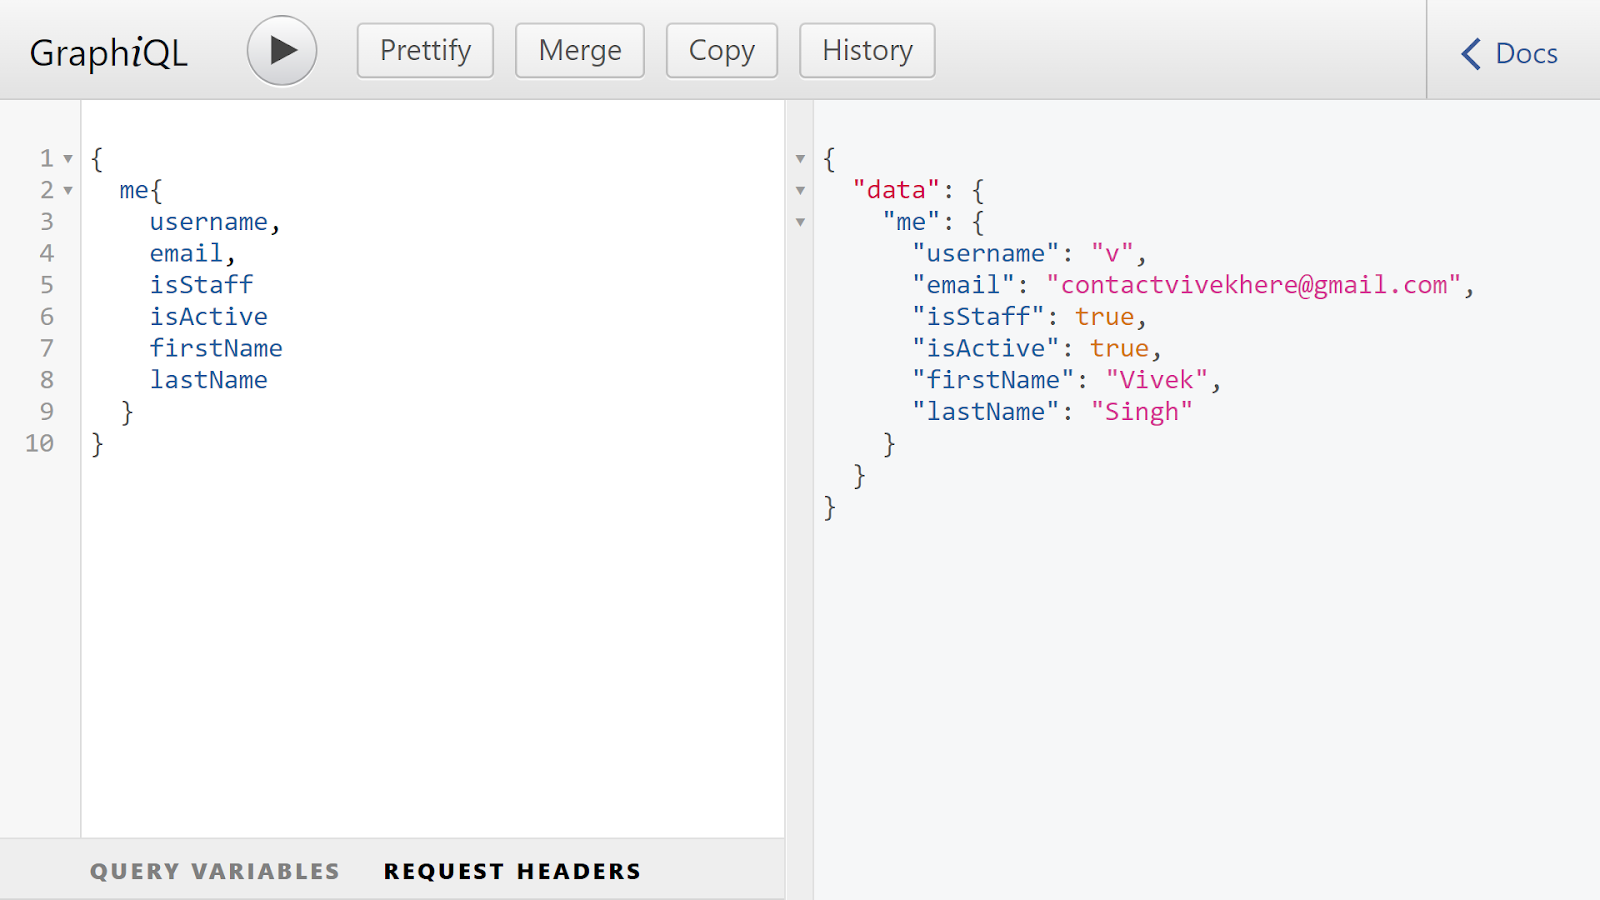Collapse line 1 with its fold triangle
Image resolution: width=1600 pixels, height=900 pixels.
point(66,158)
